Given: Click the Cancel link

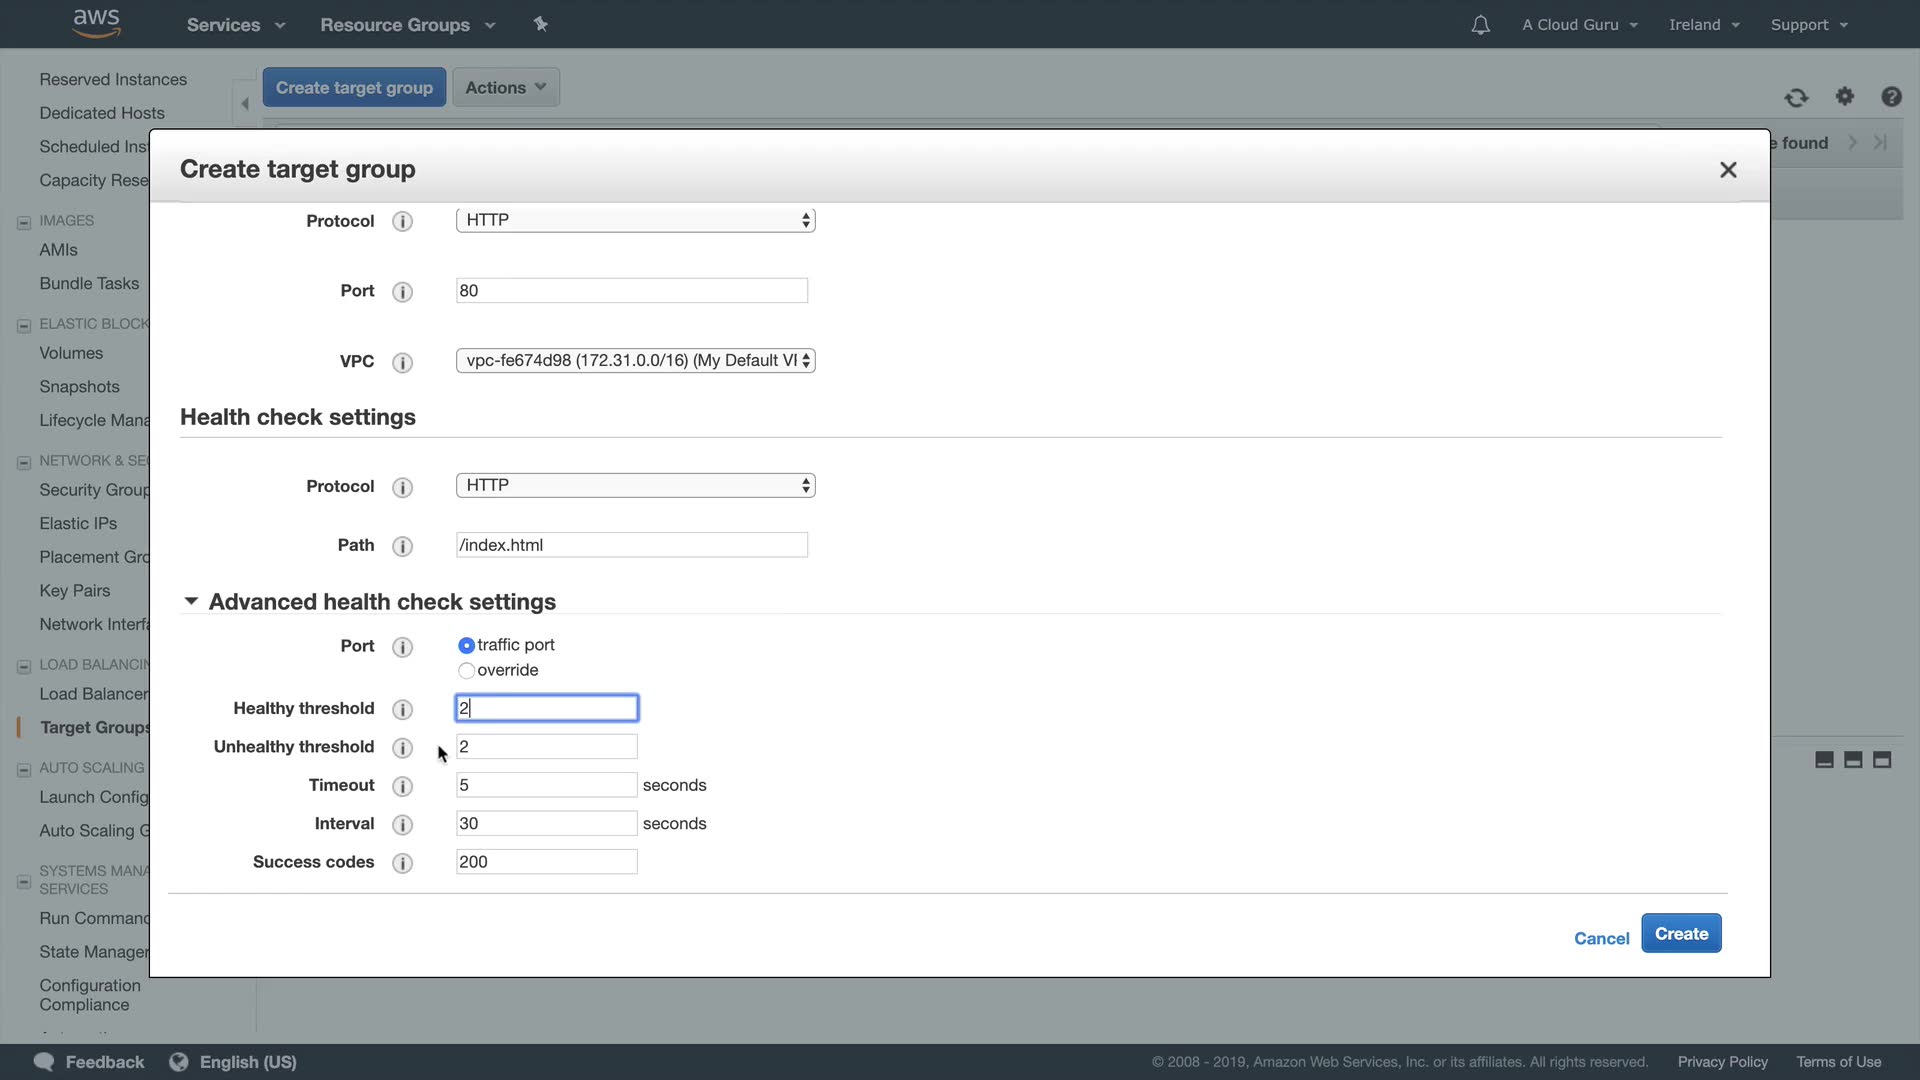Looking at the screenshot, I should [x=1601, y=938].
